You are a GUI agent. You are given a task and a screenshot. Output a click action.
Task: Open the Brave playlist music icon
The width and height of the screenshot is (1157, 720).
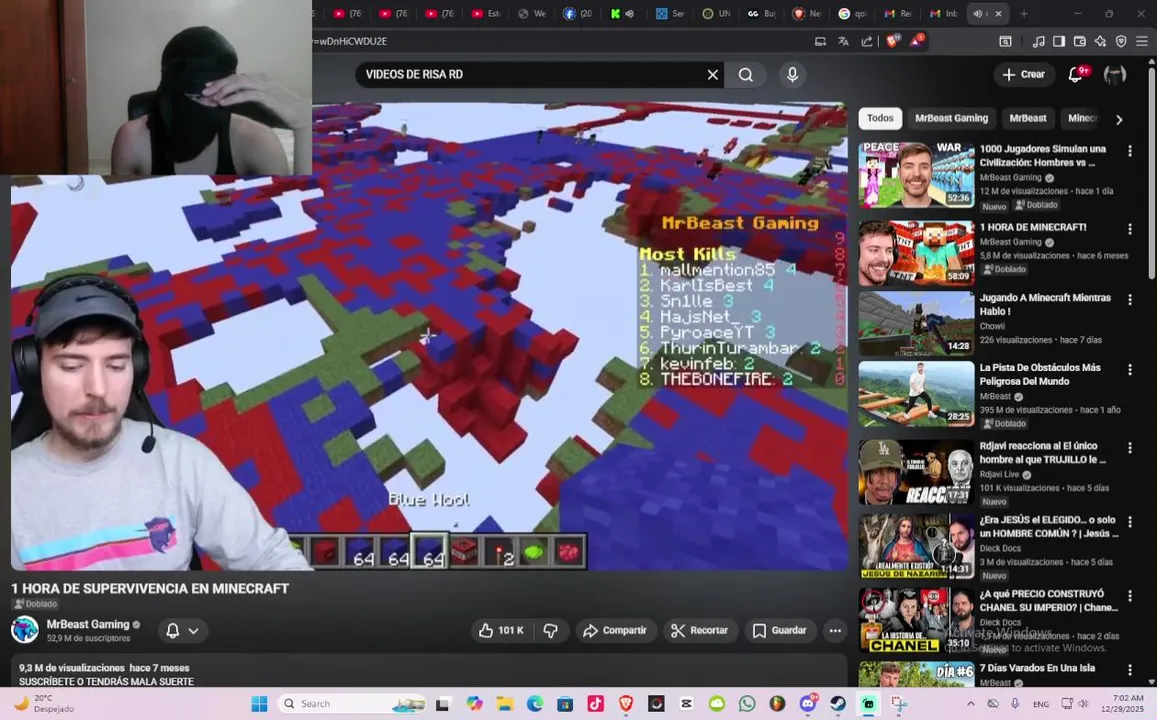point(1038,41)
